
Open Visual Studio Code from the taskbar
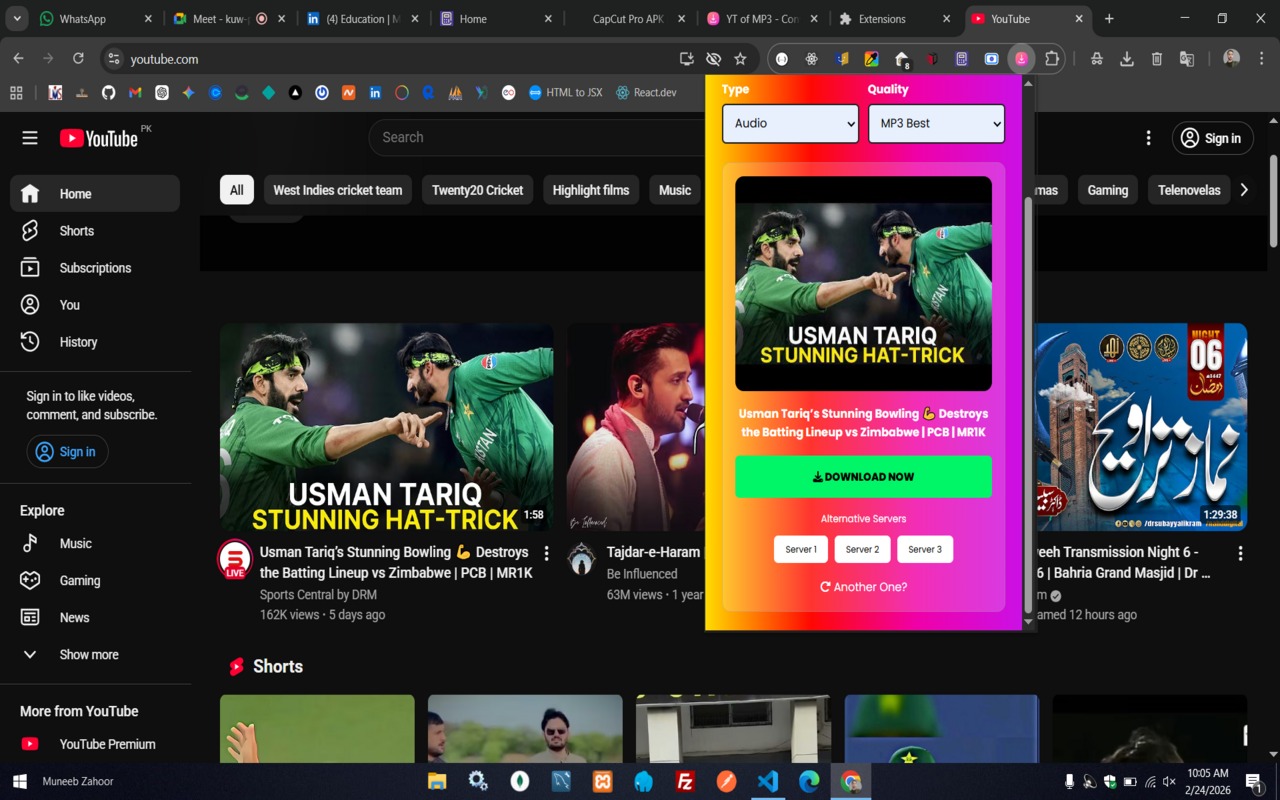tap(768, 781)
